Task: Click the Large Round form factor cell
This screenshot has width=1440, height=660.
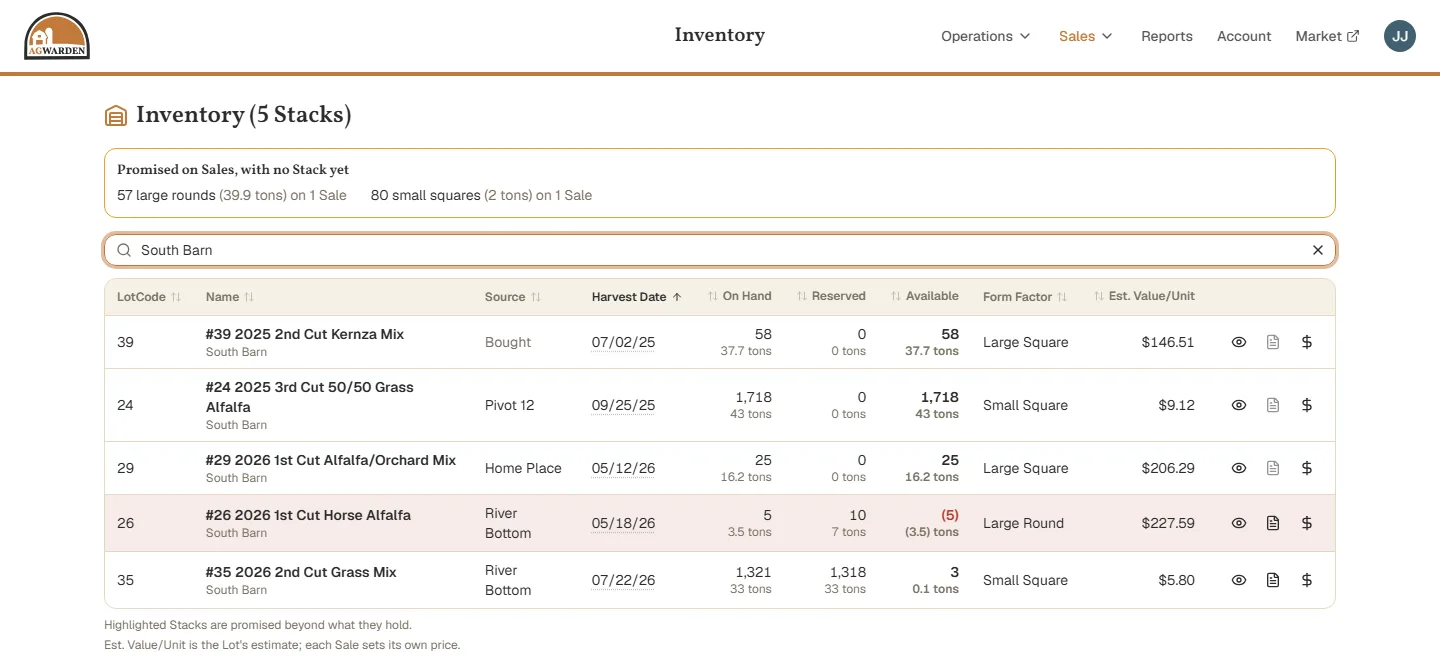Action: [1023, 523]
